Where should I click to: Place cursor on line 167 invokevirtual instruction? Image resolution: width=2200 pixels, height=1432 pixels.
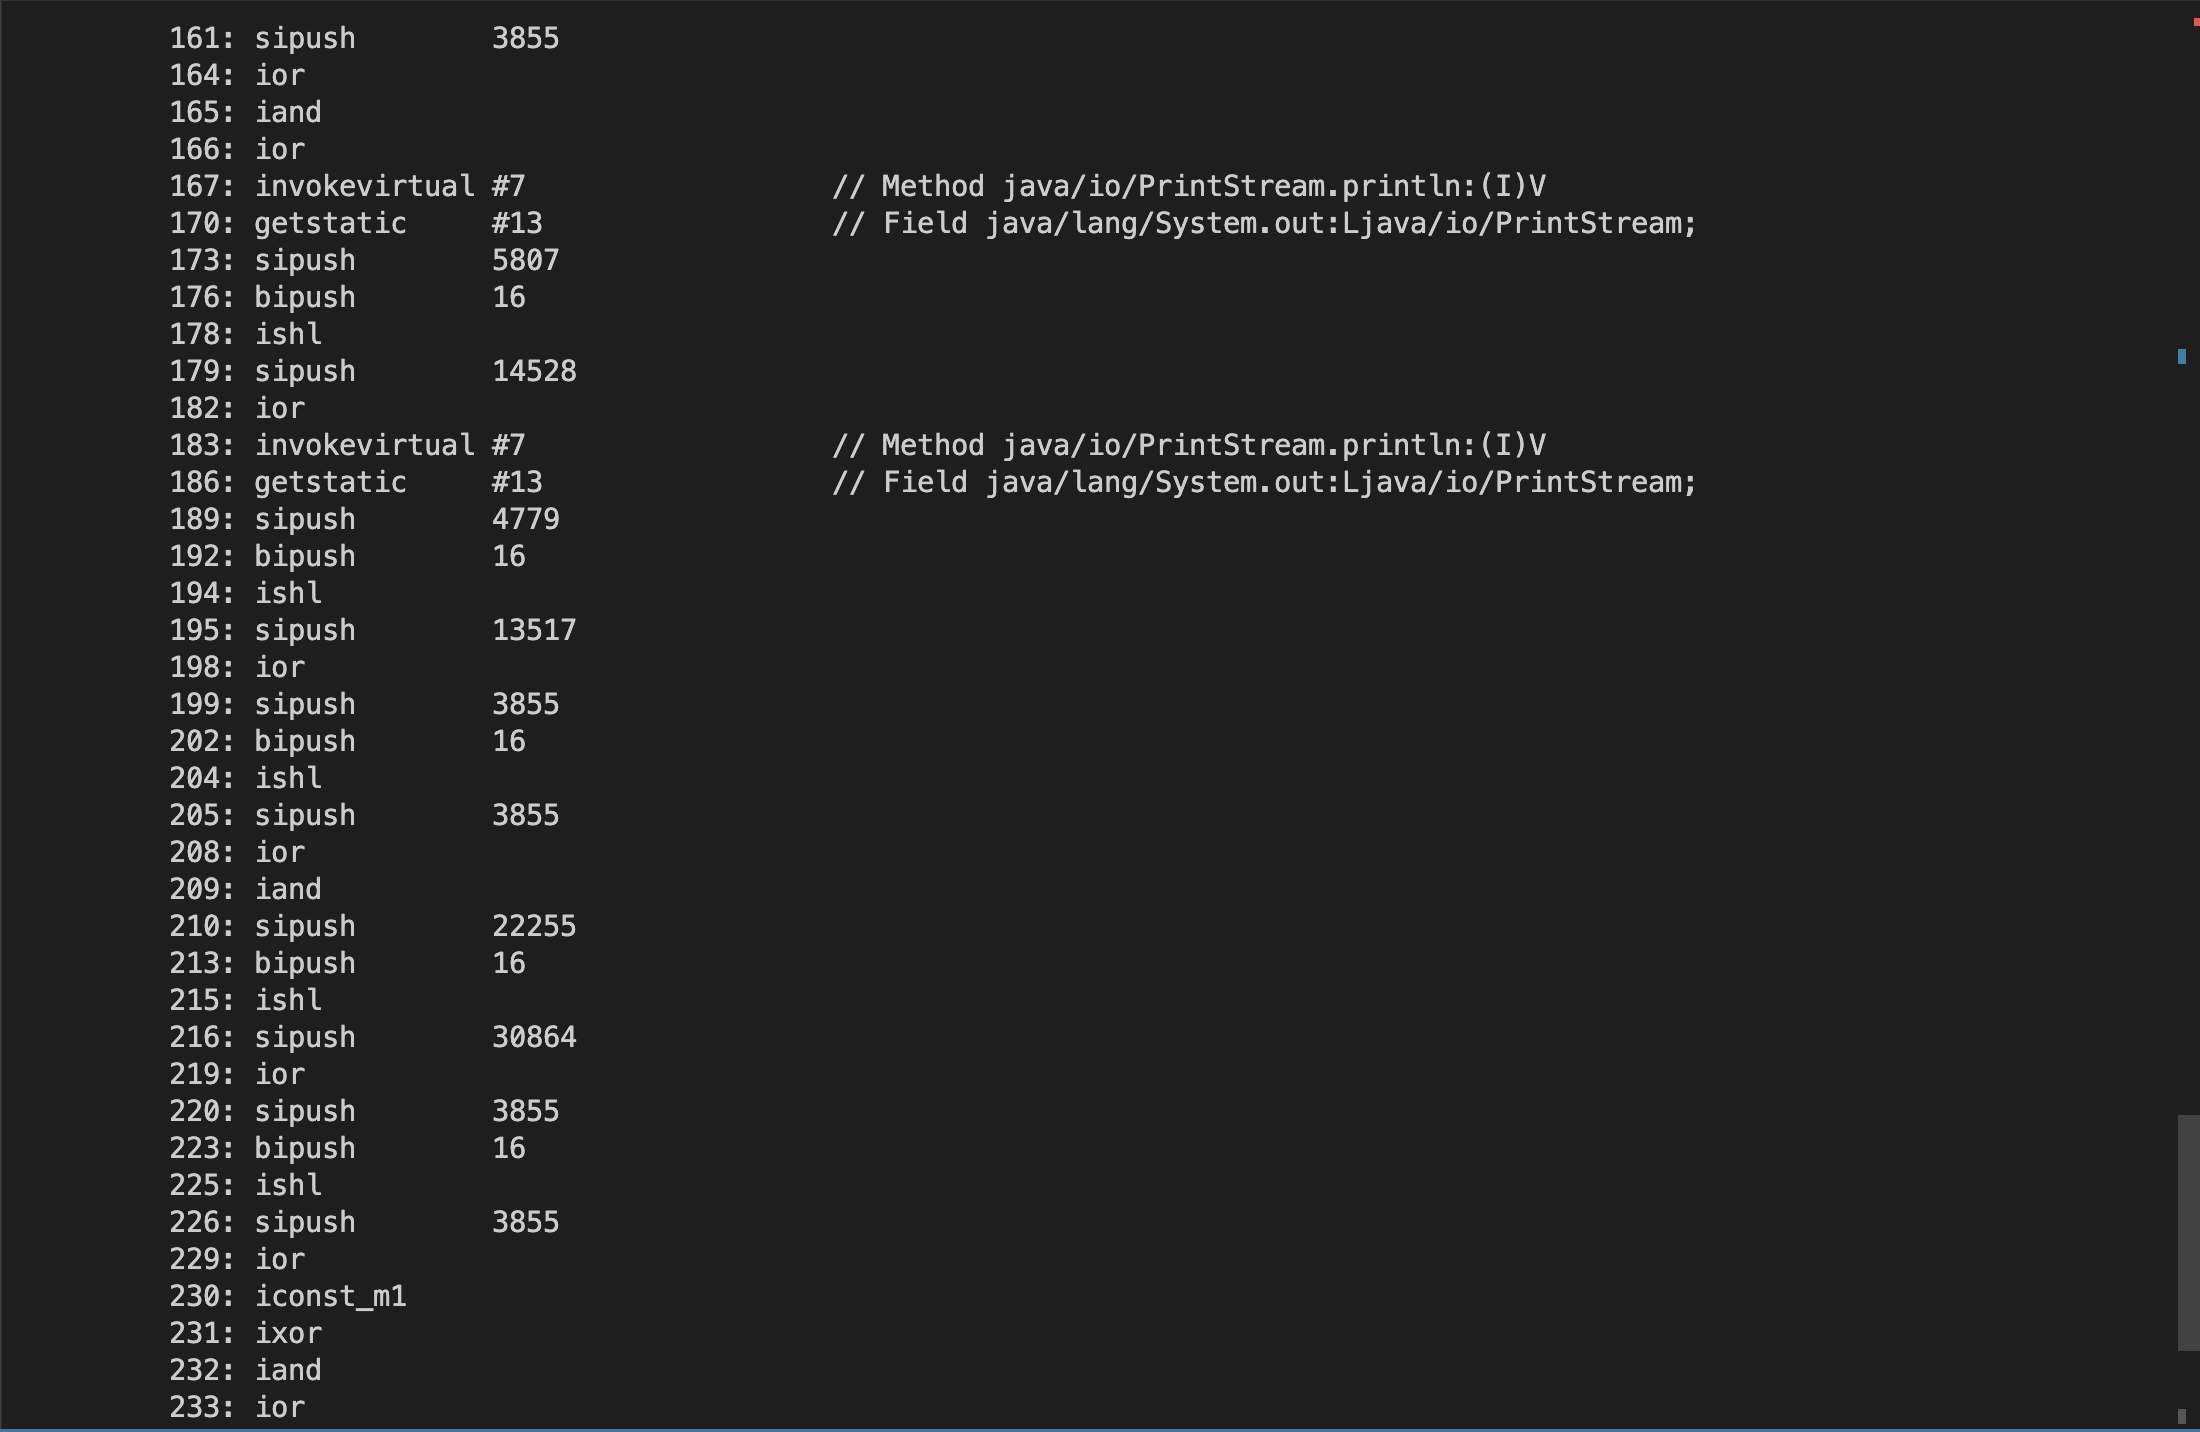tap(364, 186)
